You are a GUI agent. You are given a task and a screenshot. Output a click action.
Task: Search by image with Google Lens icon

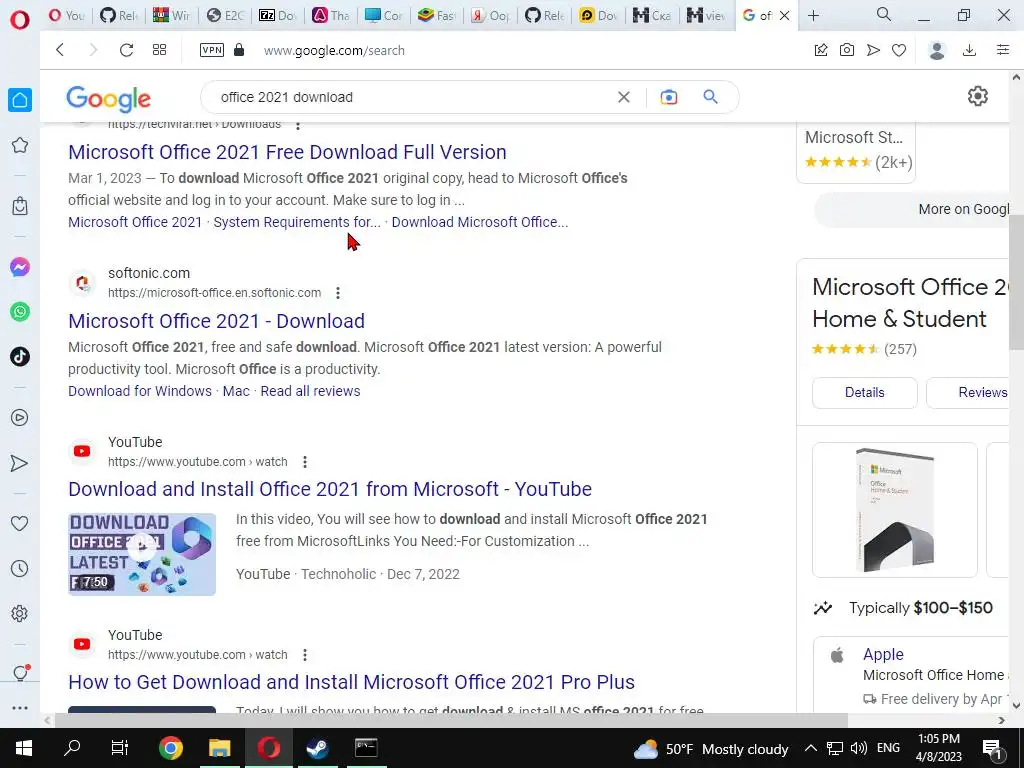tap(669, 97)
